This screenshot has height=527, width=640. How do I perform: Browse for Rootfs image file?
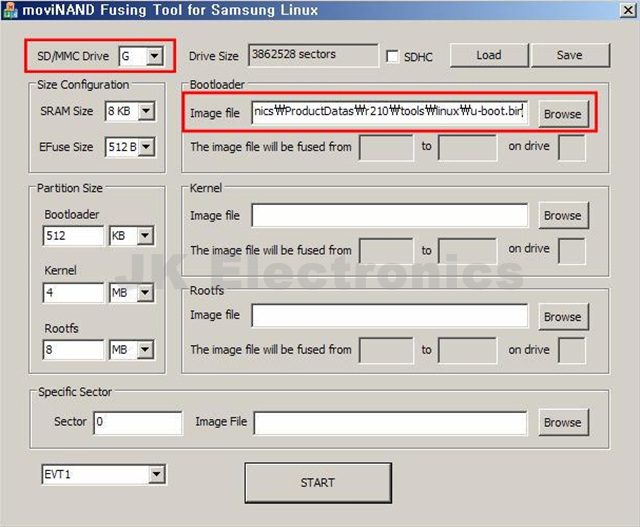pyautogui.click(x=563, y=316)
